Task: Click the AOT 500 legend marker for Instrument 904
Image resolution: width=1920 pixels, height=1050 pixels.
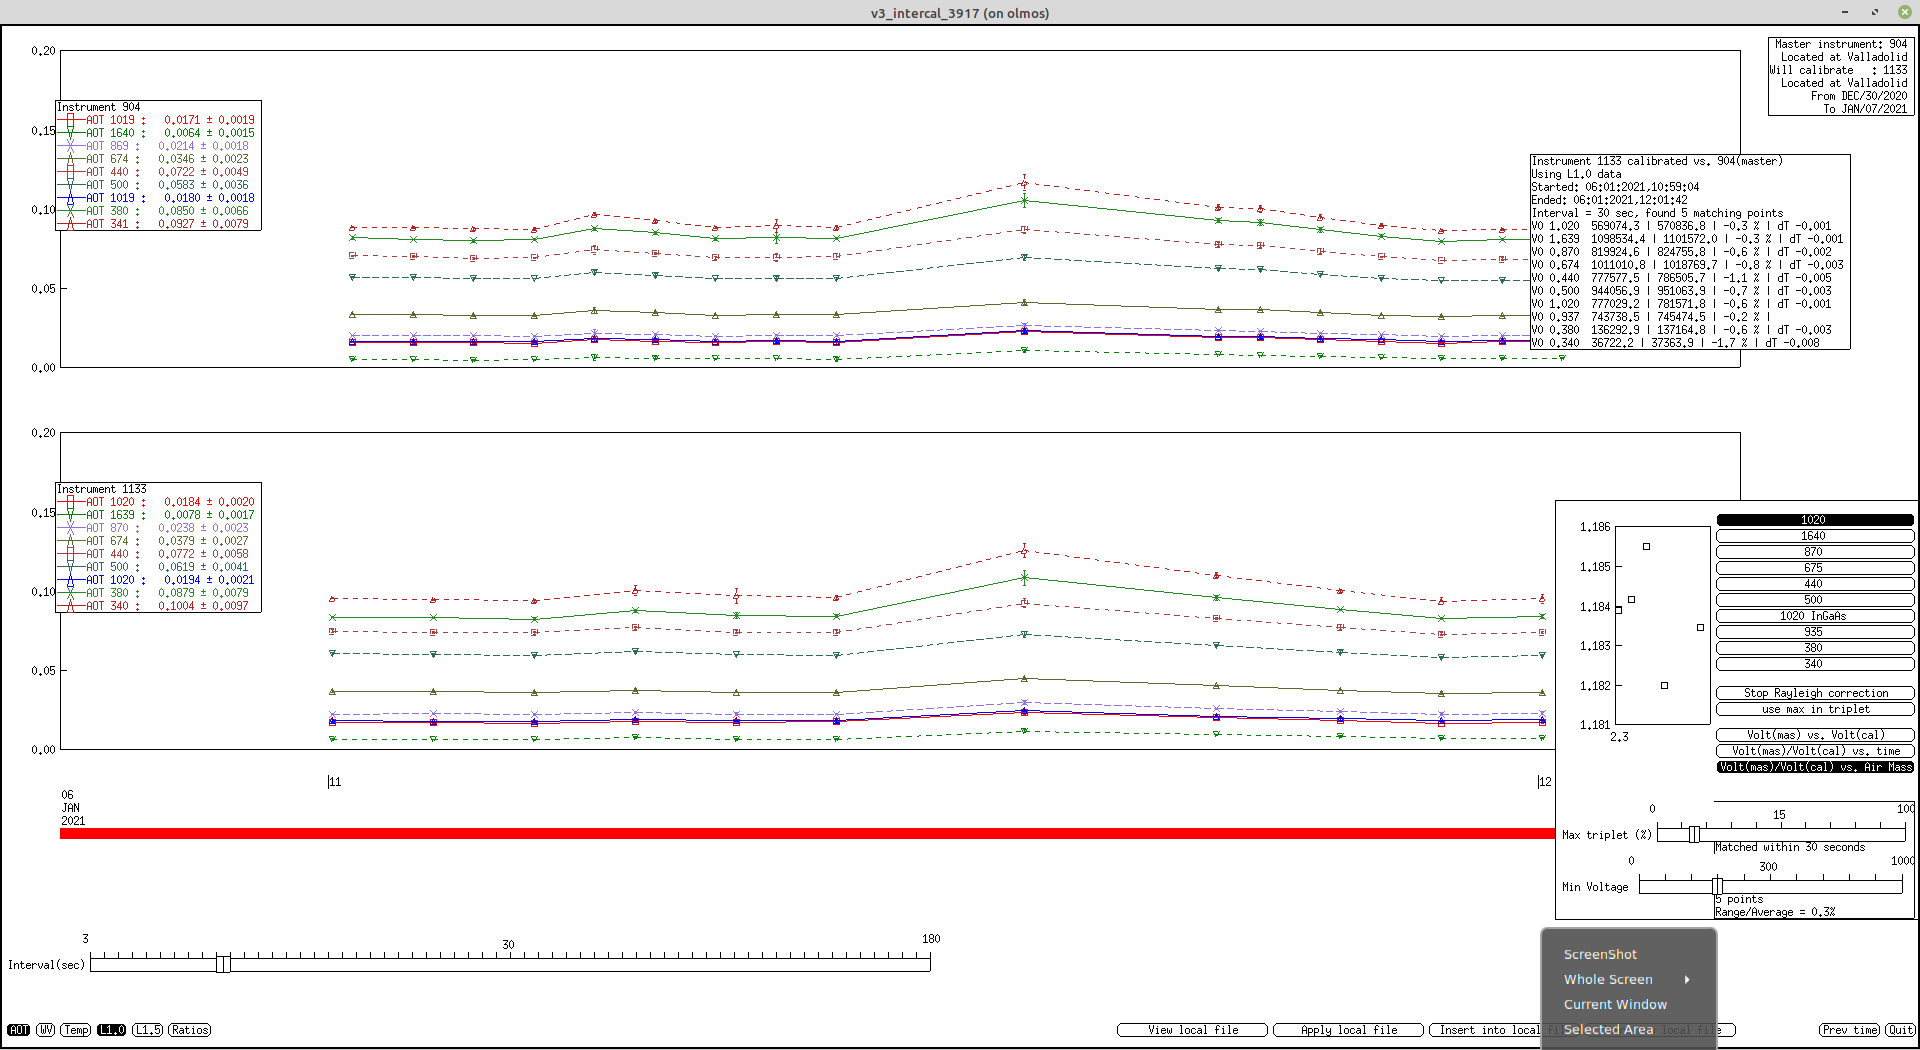Action: [70, 185]
